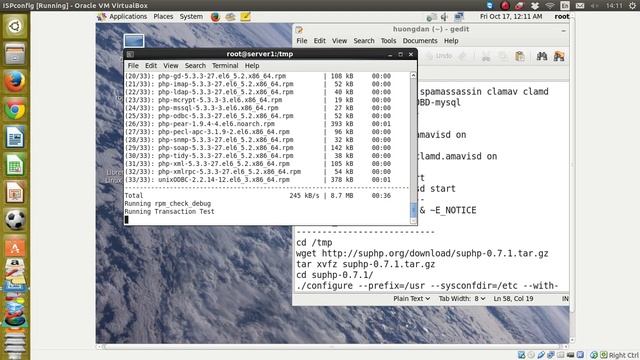
Task: Click the Firefox launcher in guest panel
Action: (x=216, y=17)
